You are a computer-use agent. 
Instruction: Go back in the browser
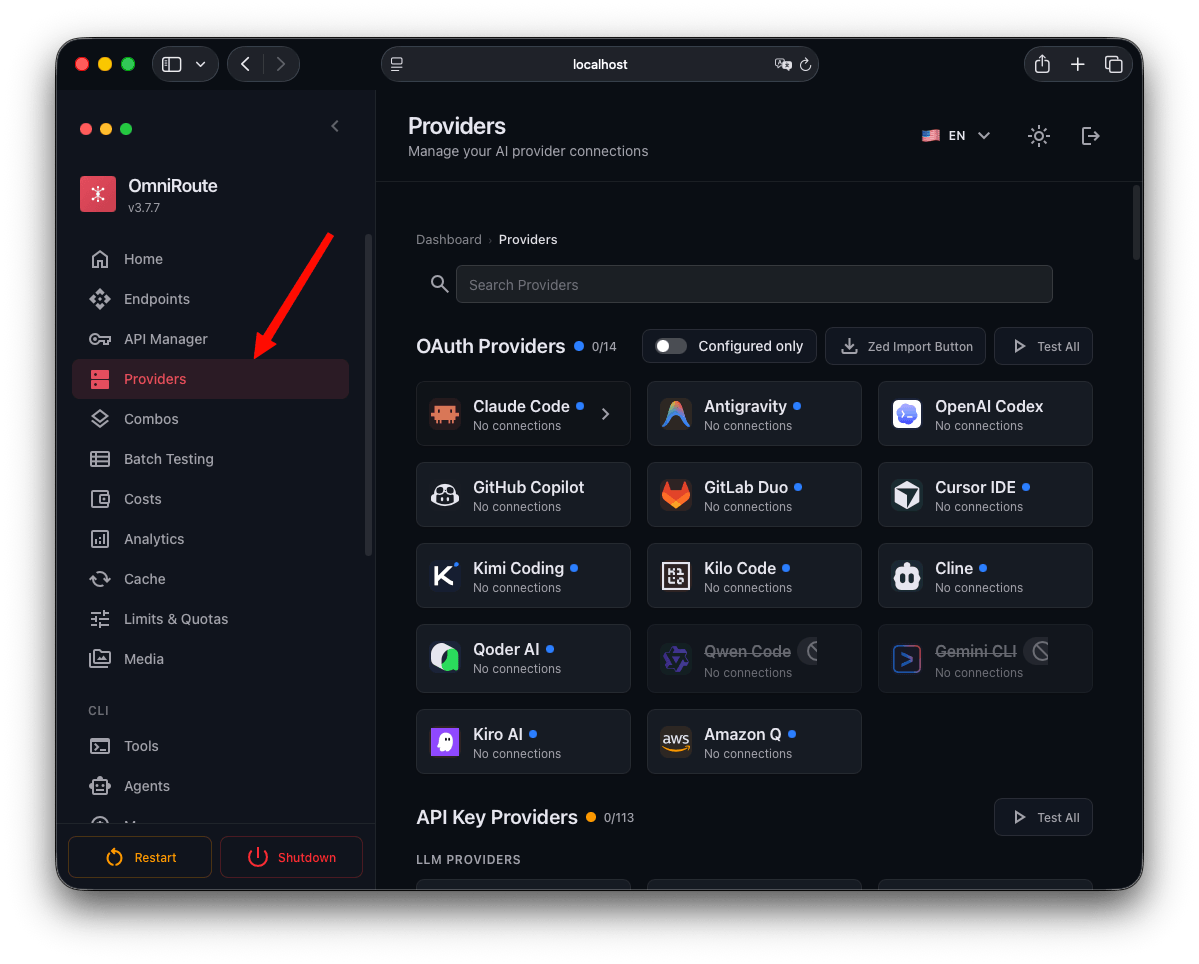pyautogui.click(x=245, y=64)
